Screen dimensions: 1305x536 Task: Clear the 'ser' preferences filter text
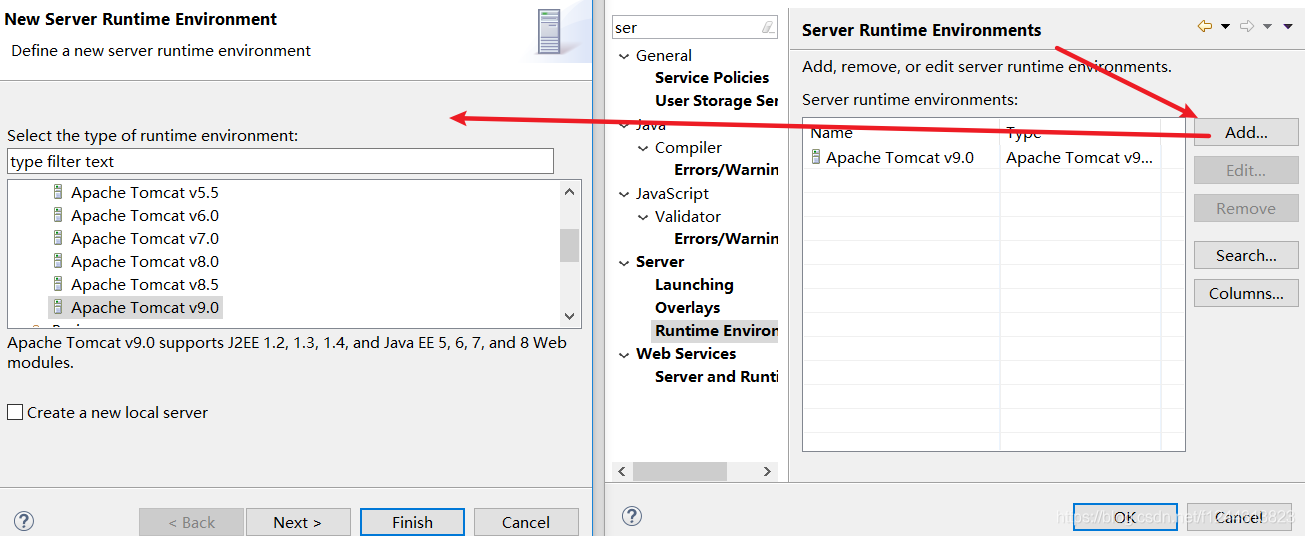[x=768, y=28]
